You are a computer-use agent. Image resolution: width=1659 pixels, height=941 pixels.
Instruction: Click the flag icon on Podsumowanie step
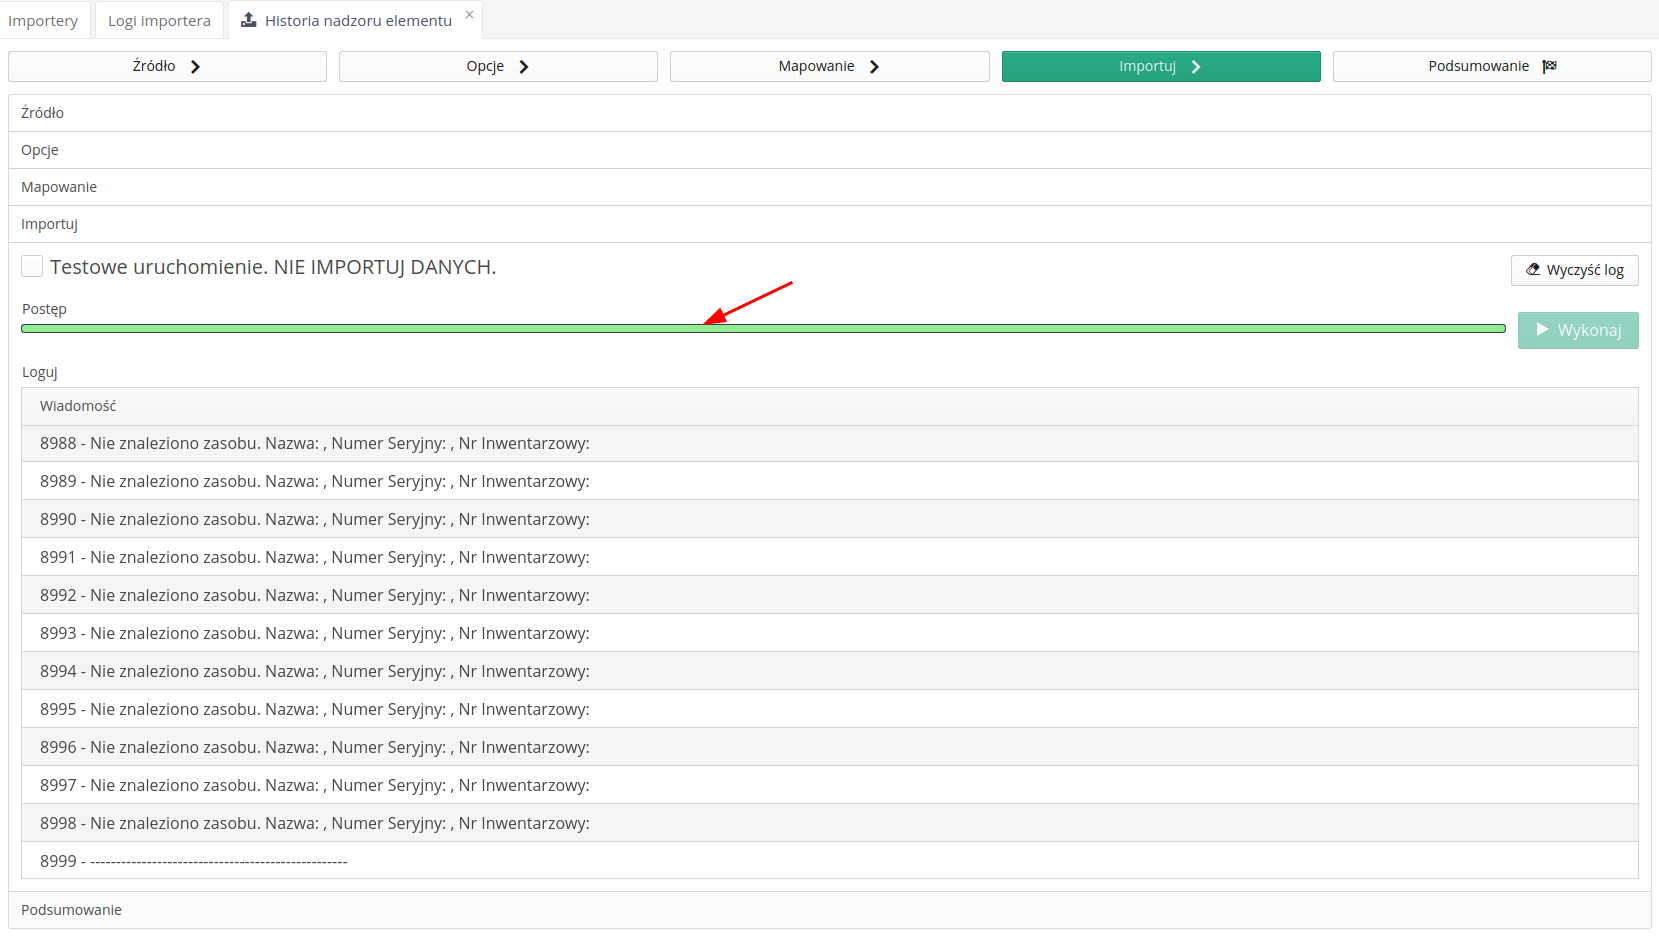coord(1551,65)
